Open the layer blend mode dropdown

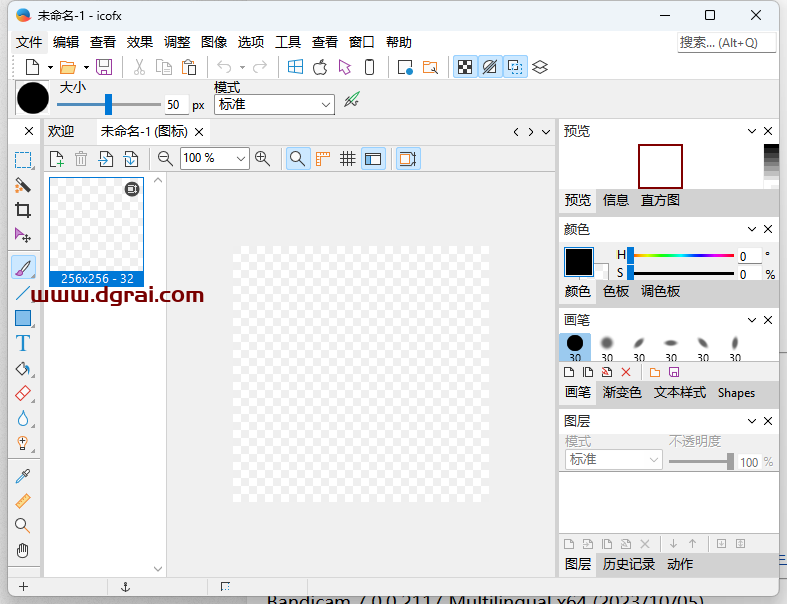(x=613, y=459)
